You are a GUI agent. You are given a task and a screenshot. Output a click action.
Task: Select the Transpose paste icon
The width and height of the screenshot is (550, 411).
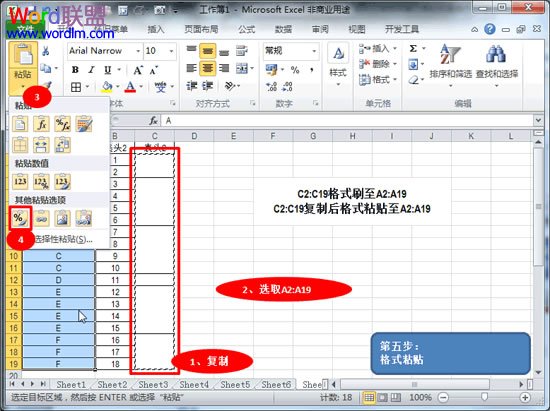point(62,145)
